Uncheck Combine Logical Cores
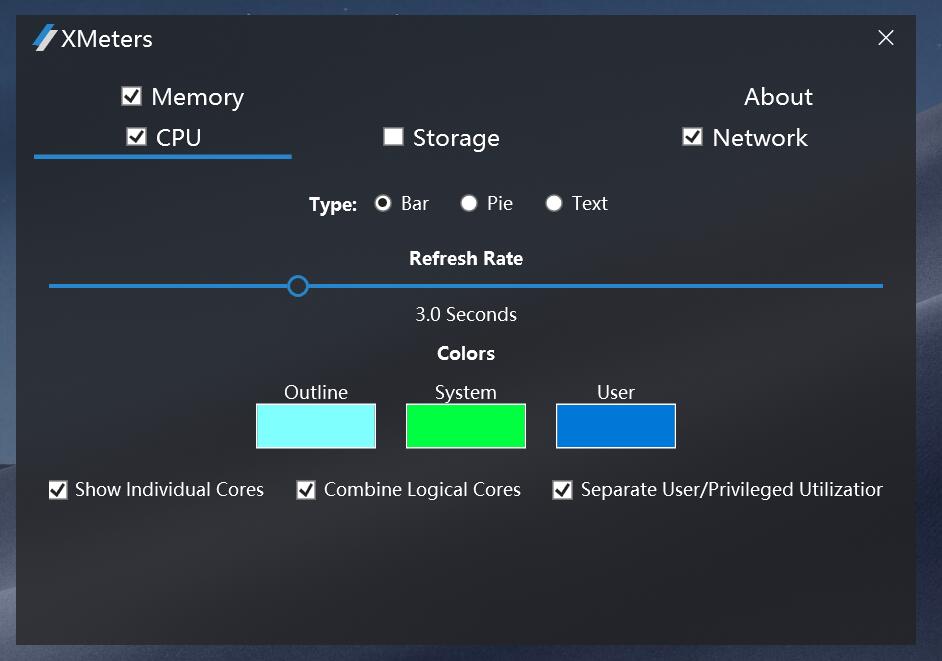This screenshot has width=942, height=661. (x=306, y=490)
